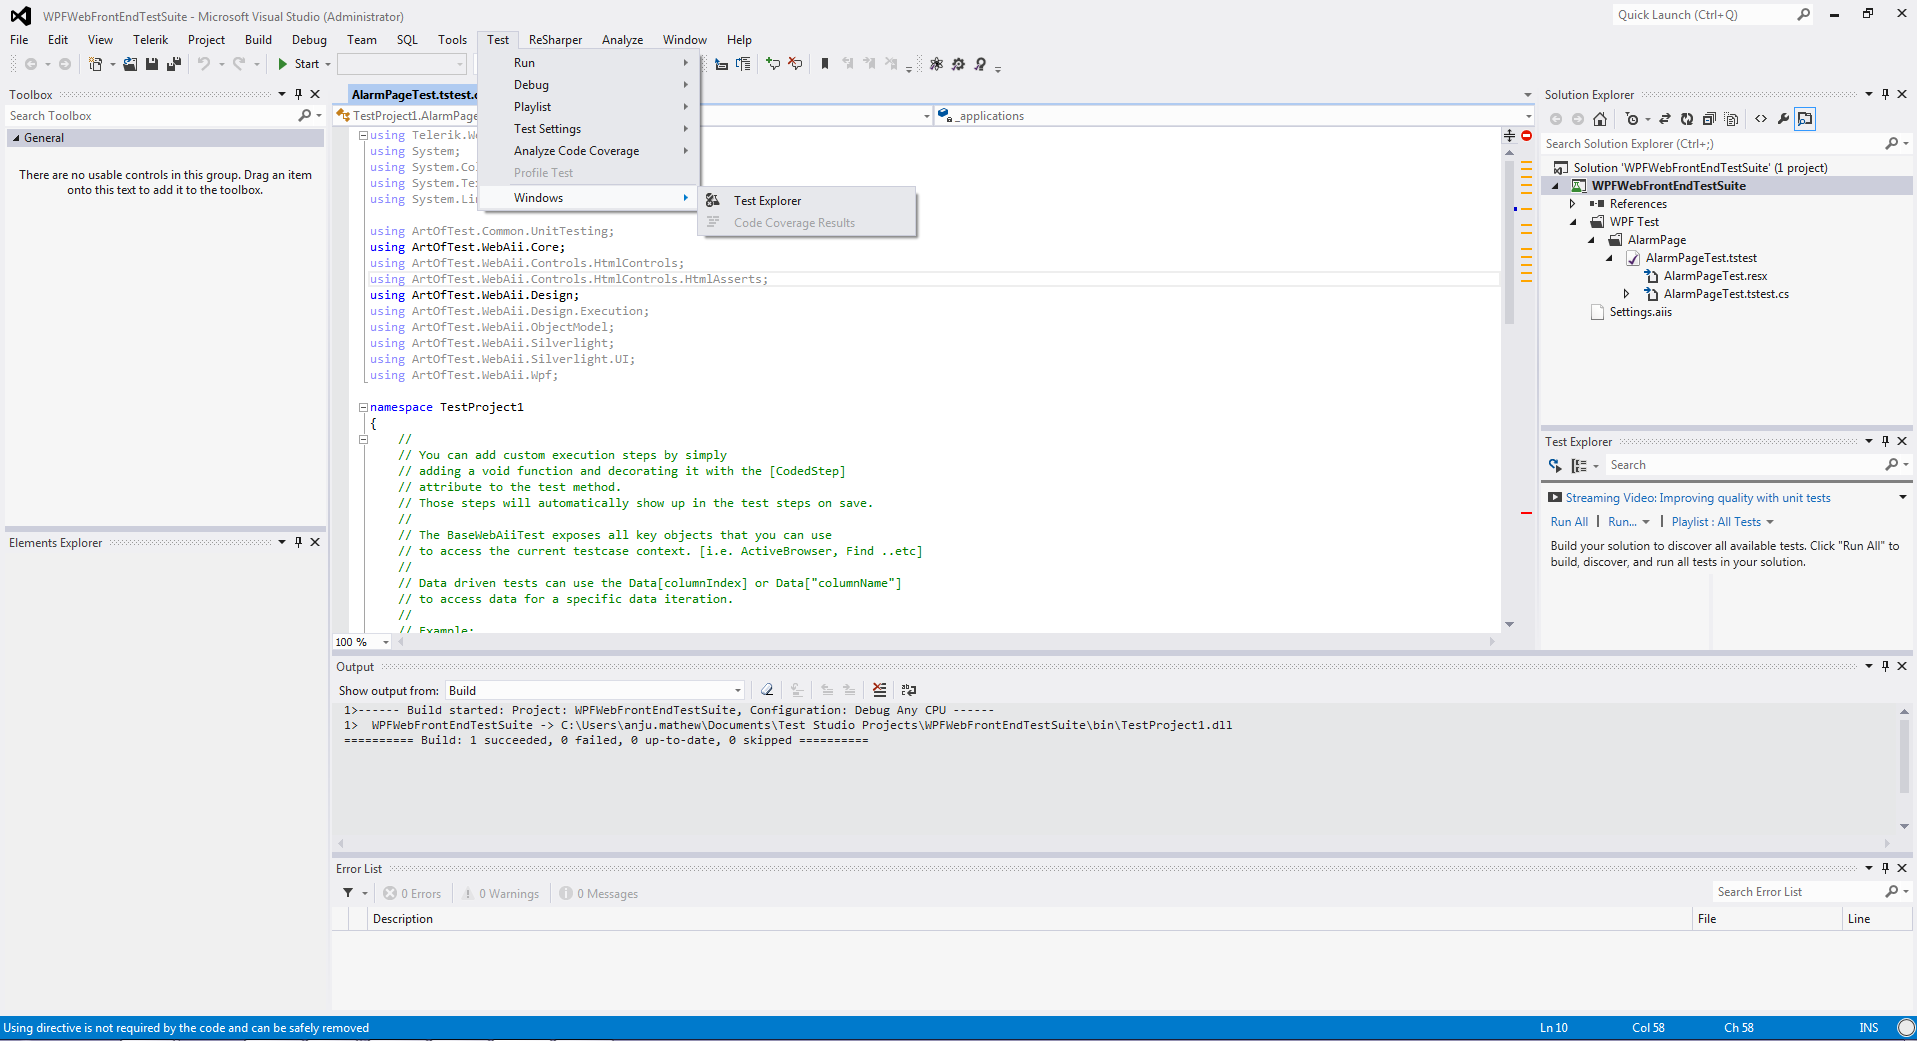The image size is (1917, 1041).
Task: Click the Refresh icon in Solution Explorer
Action: coord(1687,119)
